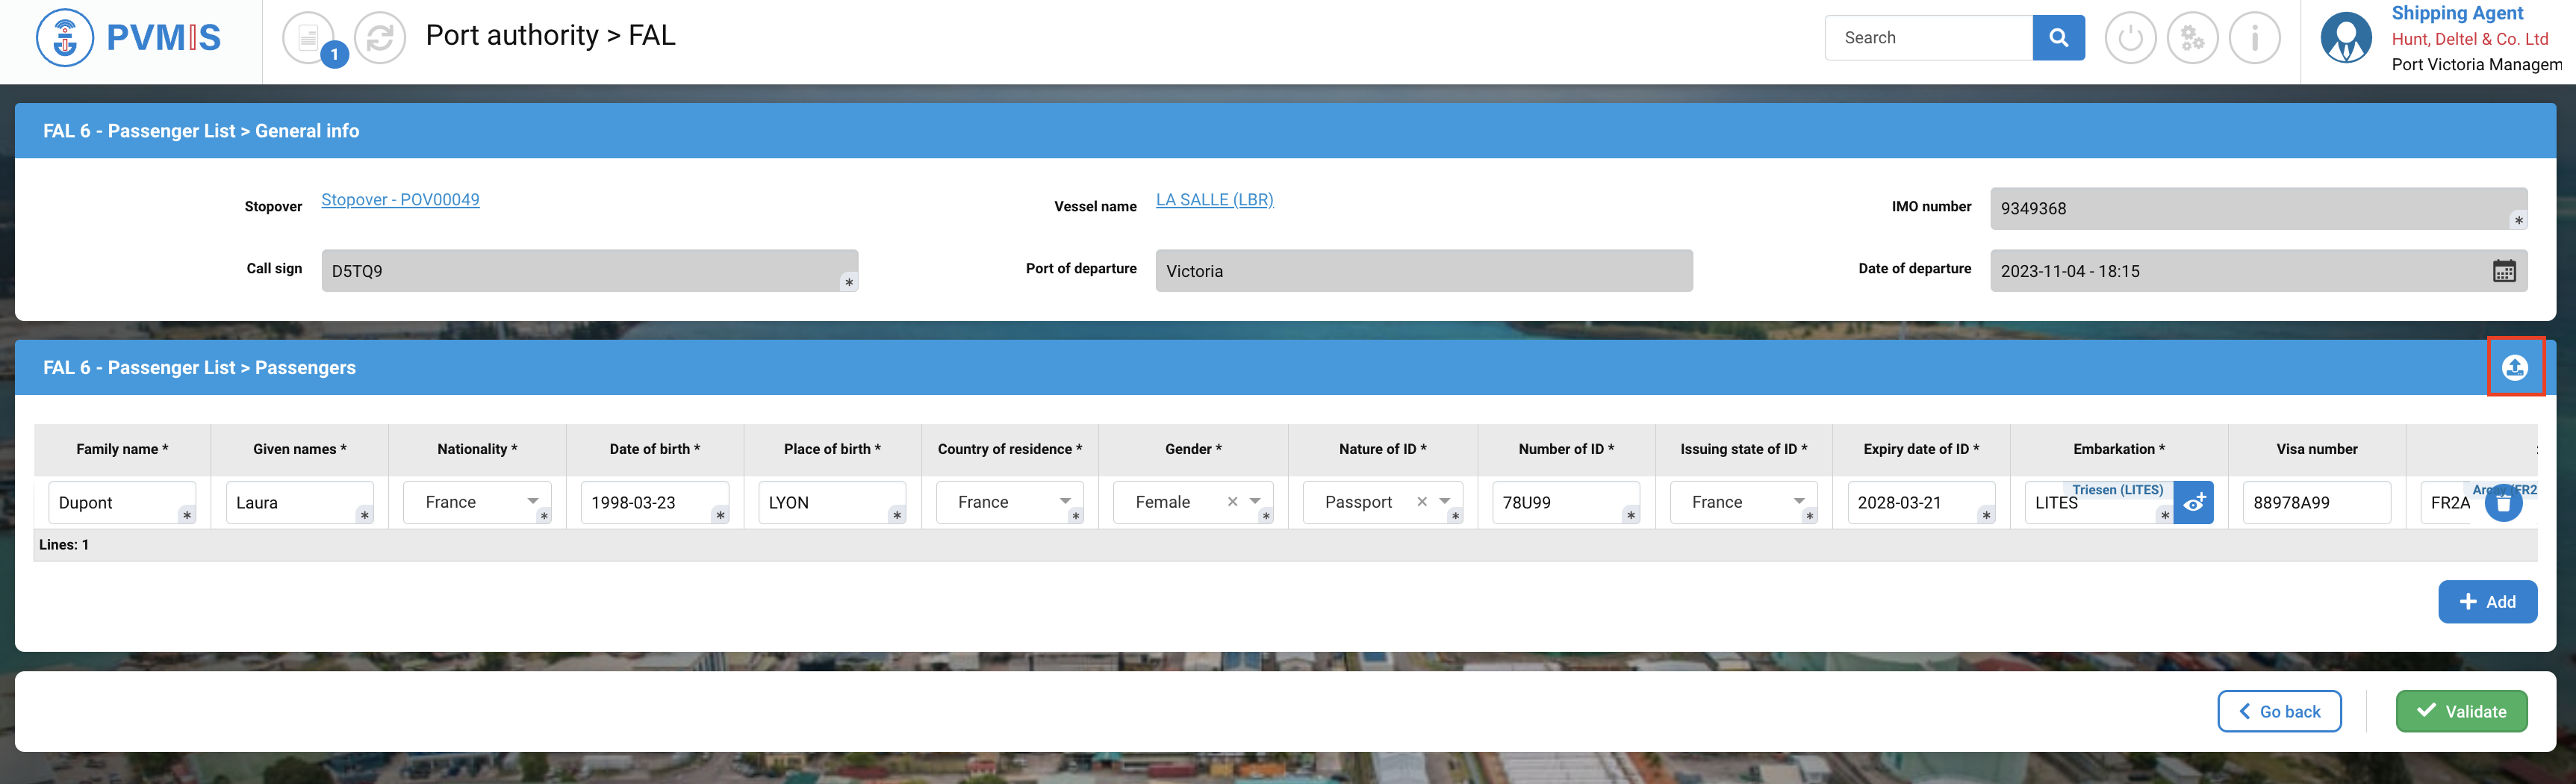Click the information icon in header

tap(2254, 38)
